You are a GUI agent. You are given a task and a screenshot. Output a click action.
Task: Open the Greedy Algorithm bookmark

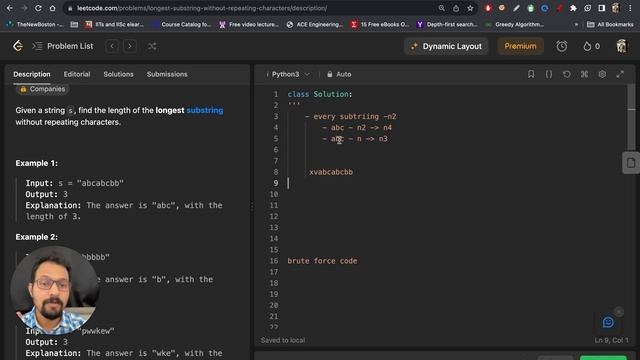(514, 24)
